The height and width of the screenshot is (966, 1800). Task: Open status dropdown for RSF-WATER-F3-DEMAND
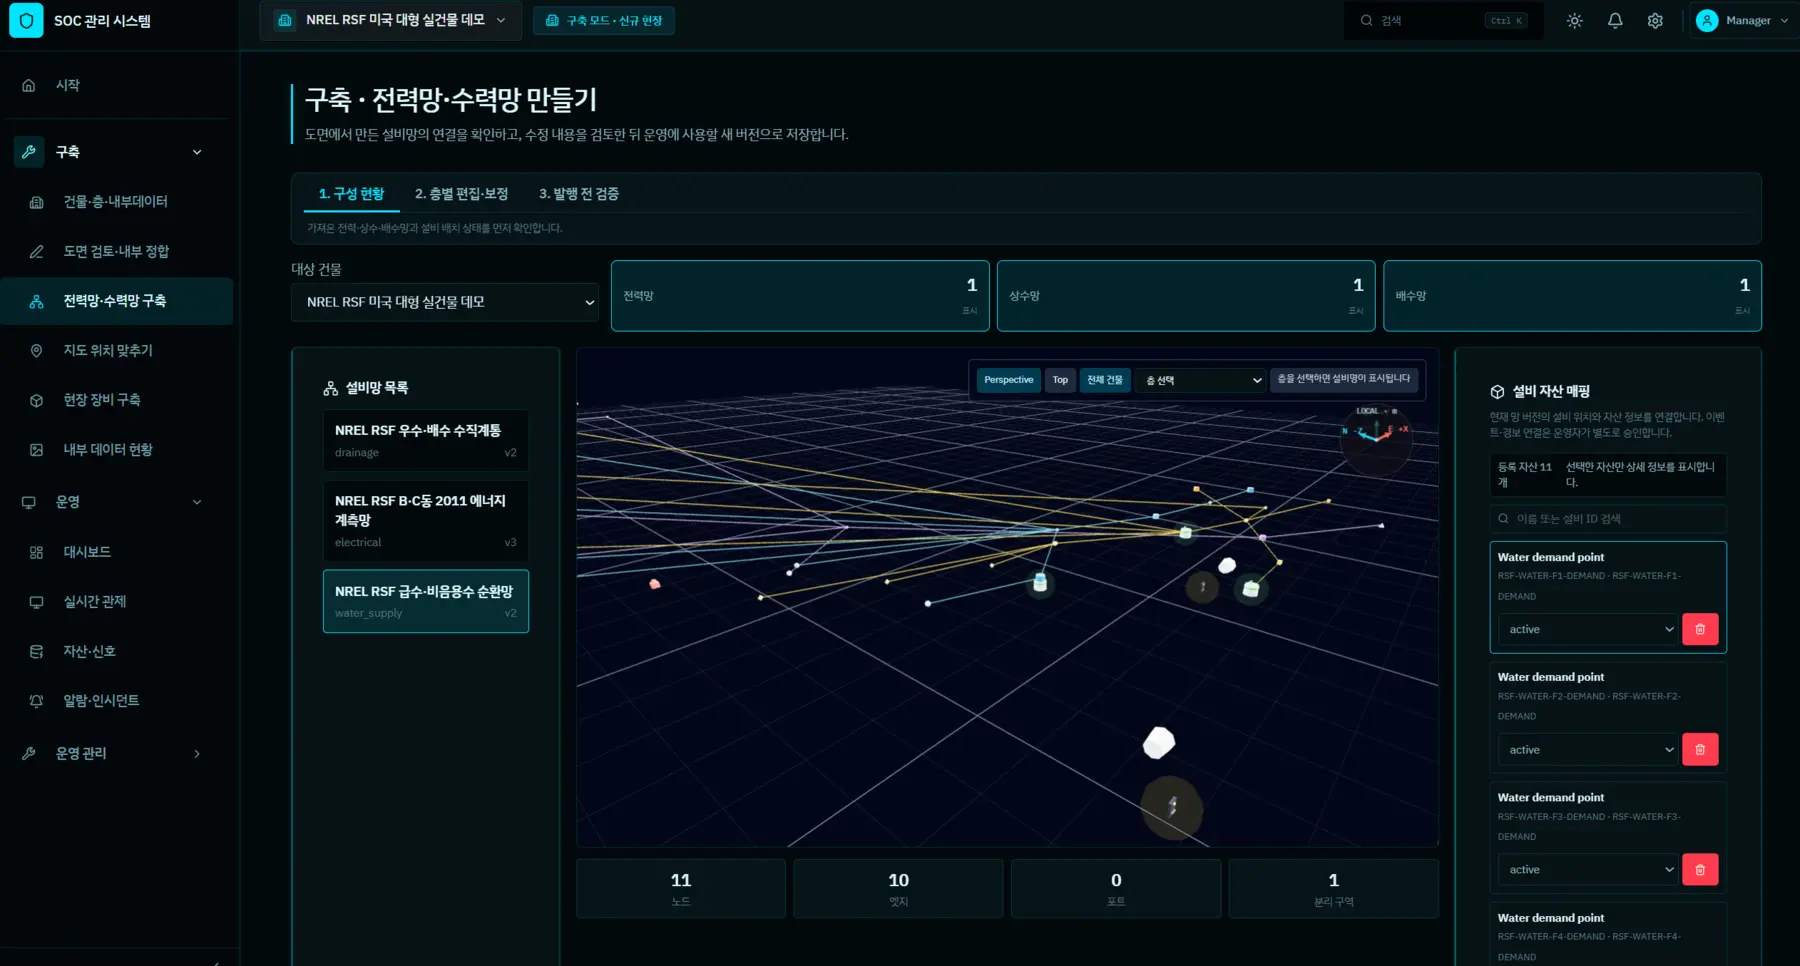coord(1586,870)
